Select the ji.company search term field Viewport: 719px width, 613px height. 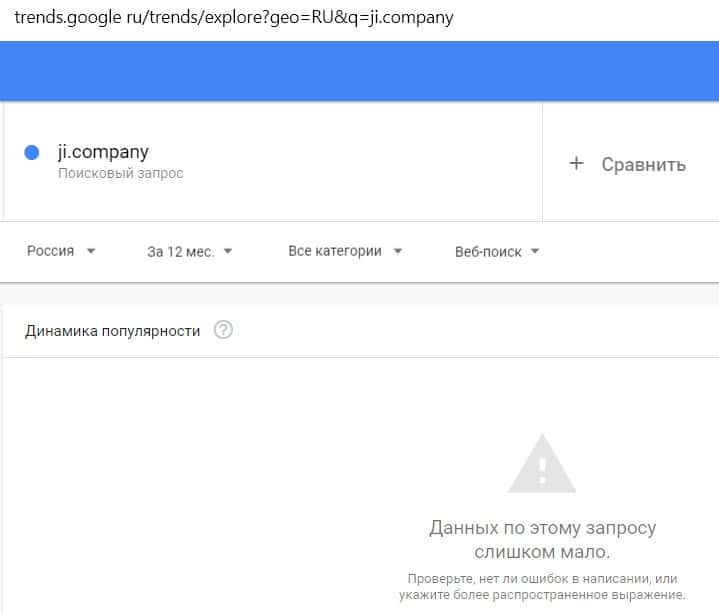[x=103, y=152]
